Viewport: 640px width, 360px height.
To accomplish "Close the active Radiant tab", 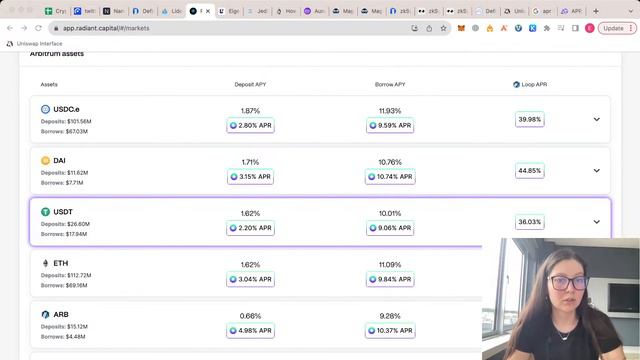I will click(208, 11).
